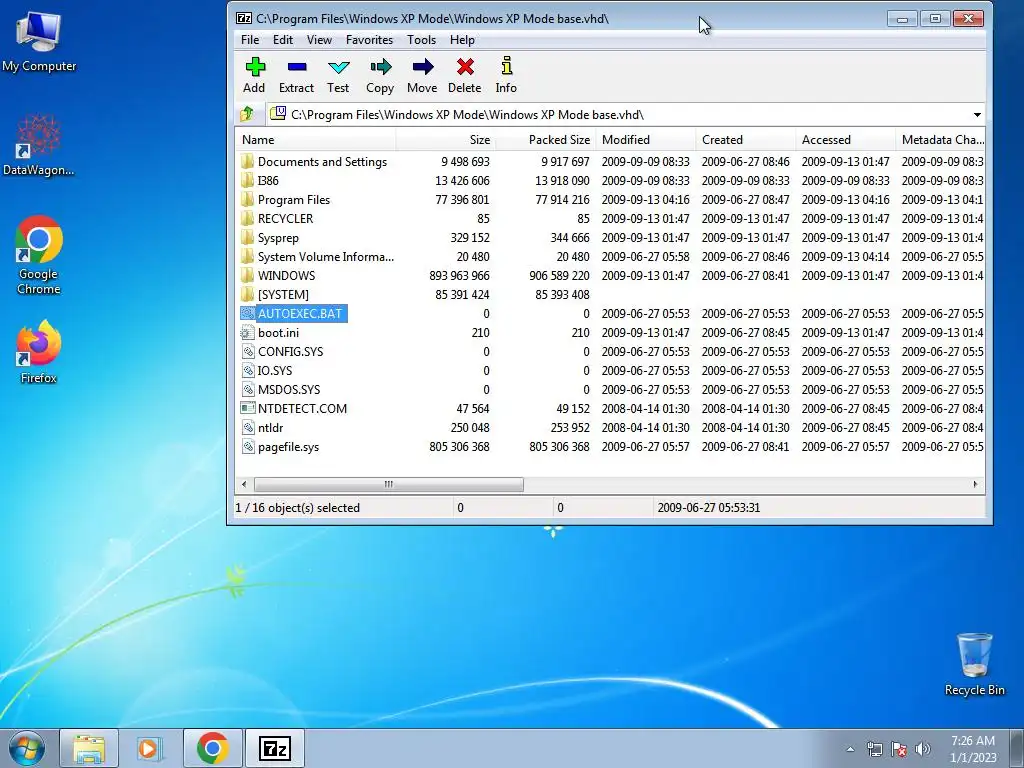Open the Tools menu

tap(421, 40)
